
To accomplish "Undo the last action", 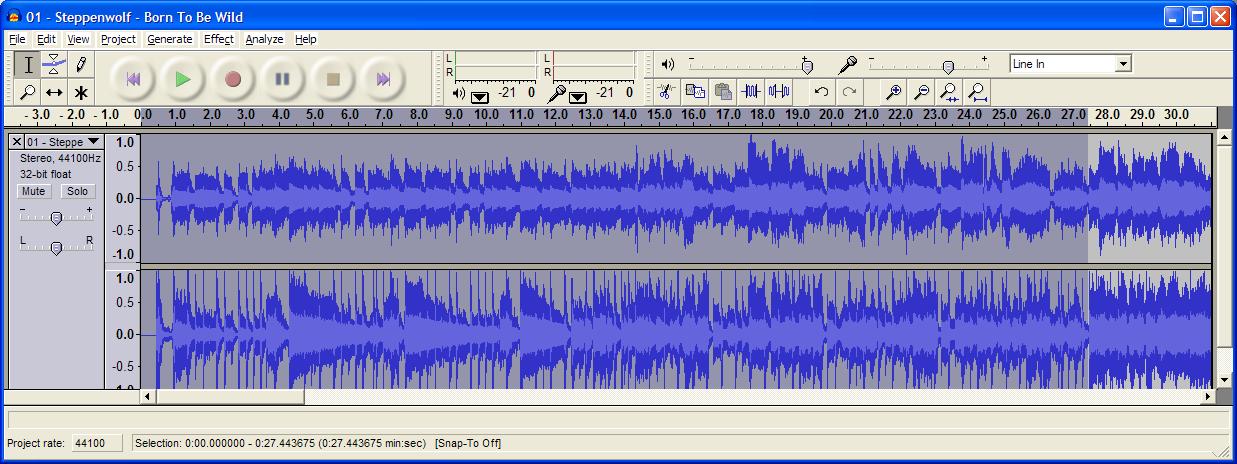I will click(x=821, y=92).
